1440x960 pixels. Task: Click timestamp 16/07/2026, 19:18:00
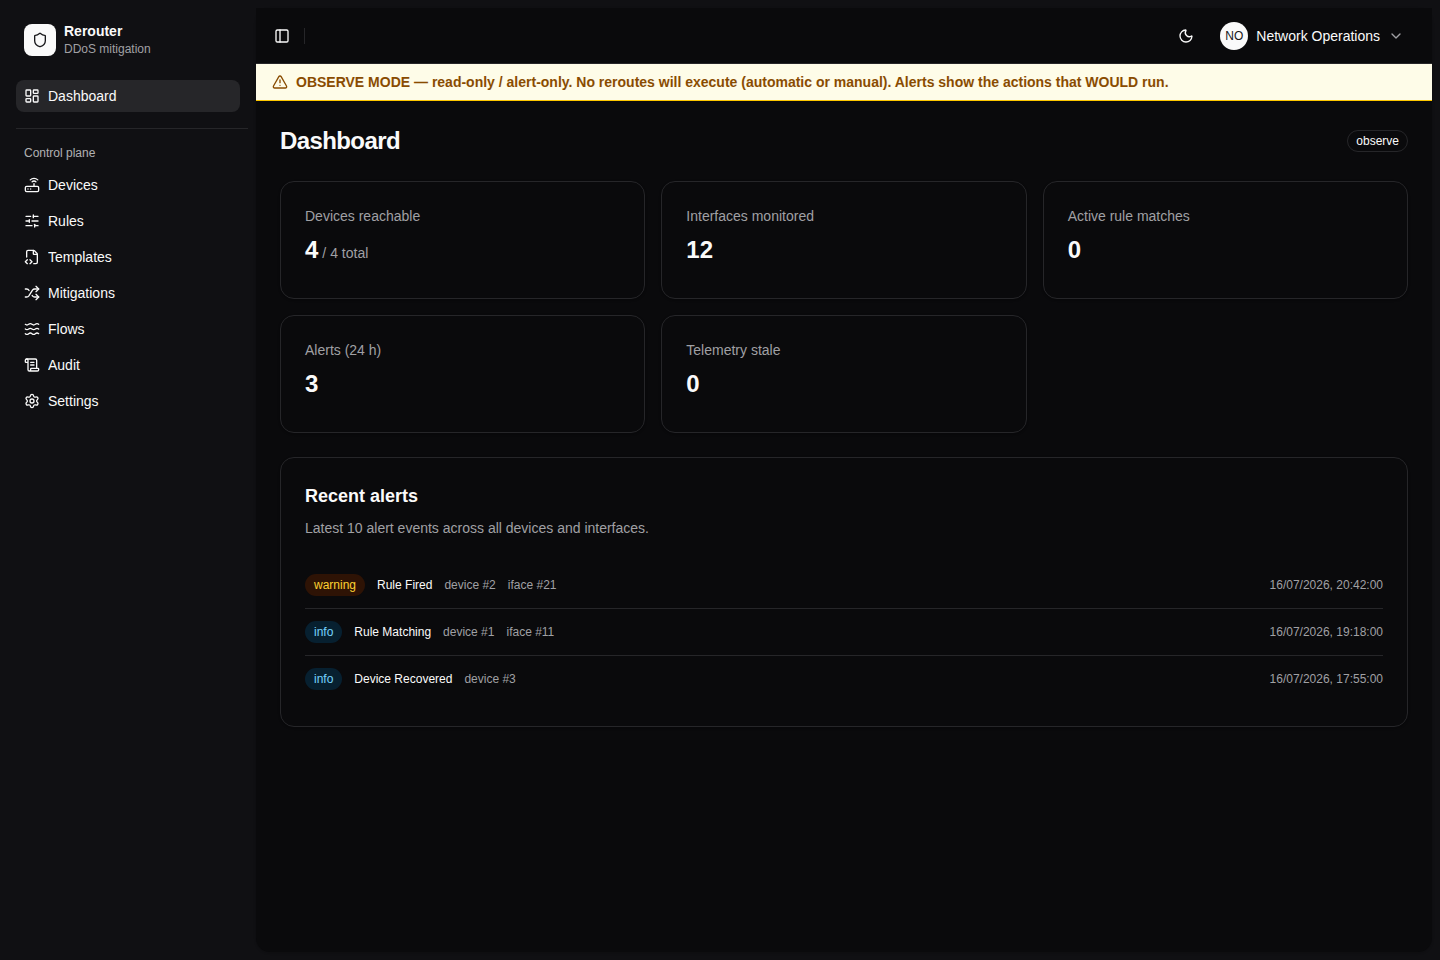coord(1326,632)
